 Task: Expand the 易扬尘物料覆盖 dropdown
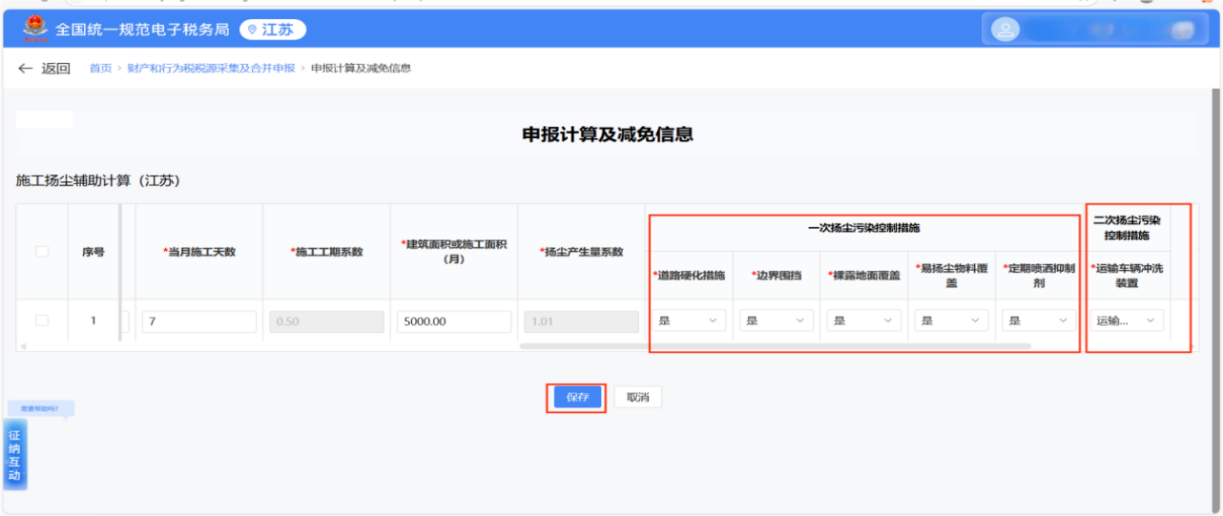pos(951,321)
